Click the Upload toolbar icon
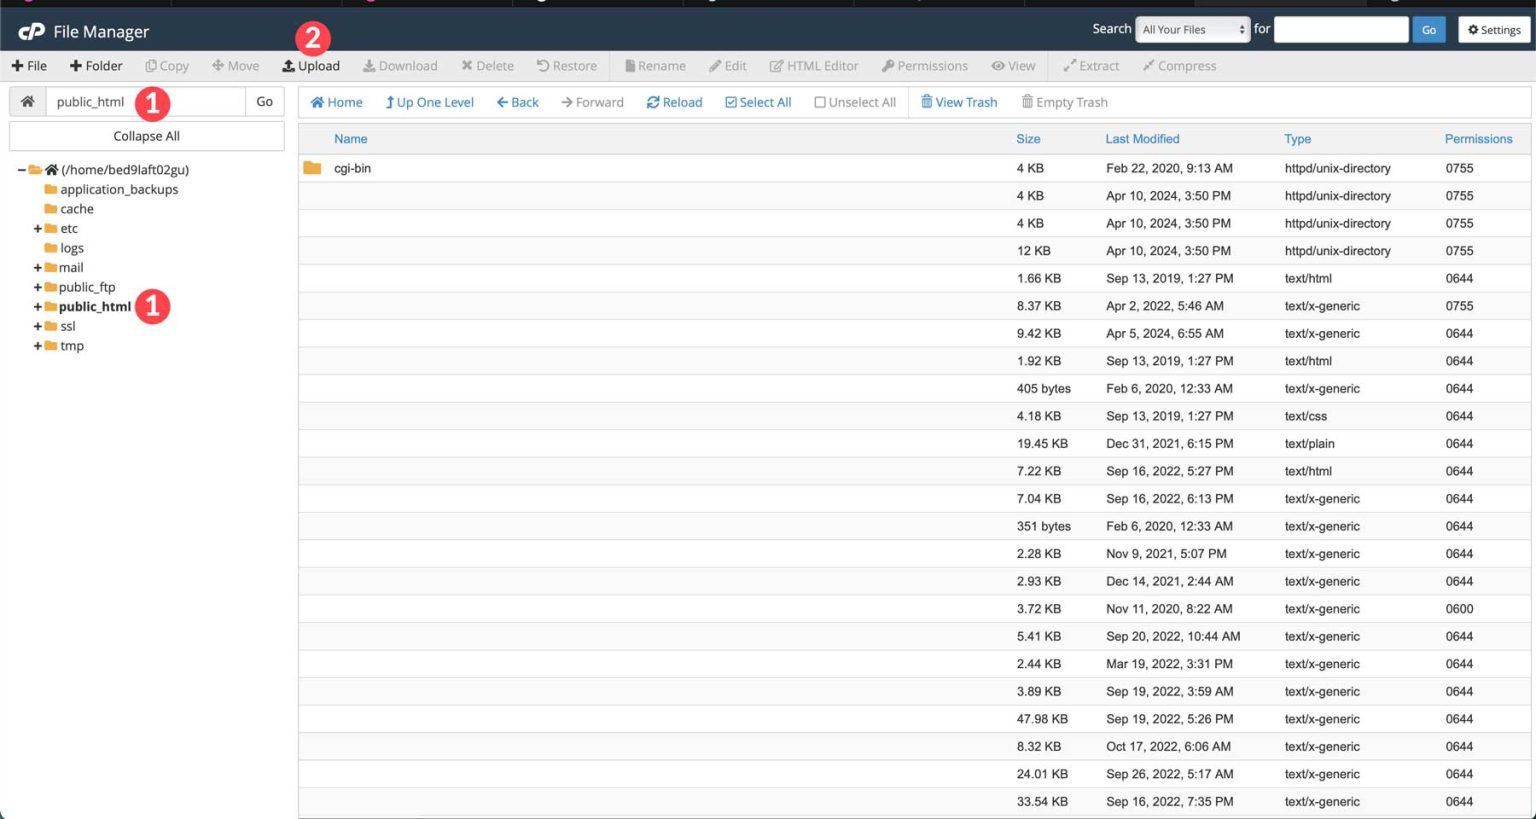Viewport: 1536px width, 819px height. point(288,66)
